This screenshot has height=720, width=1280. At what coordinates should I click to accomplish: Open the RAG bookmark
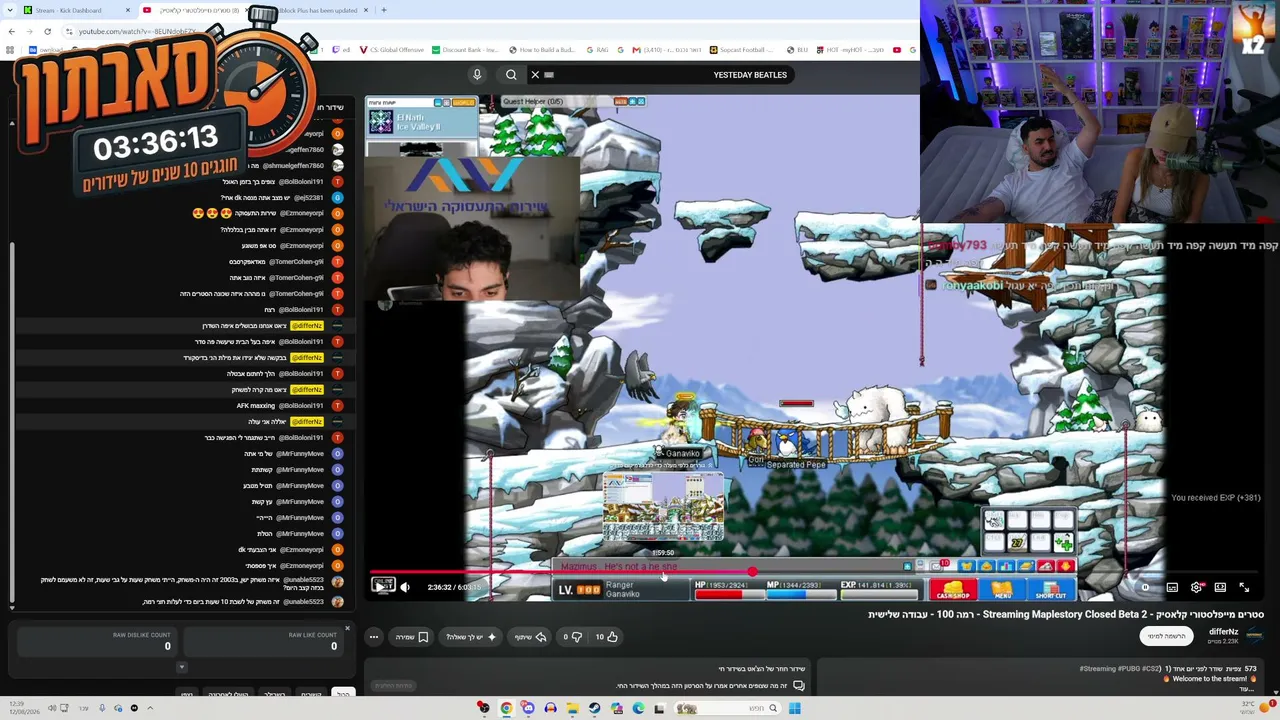597,50
